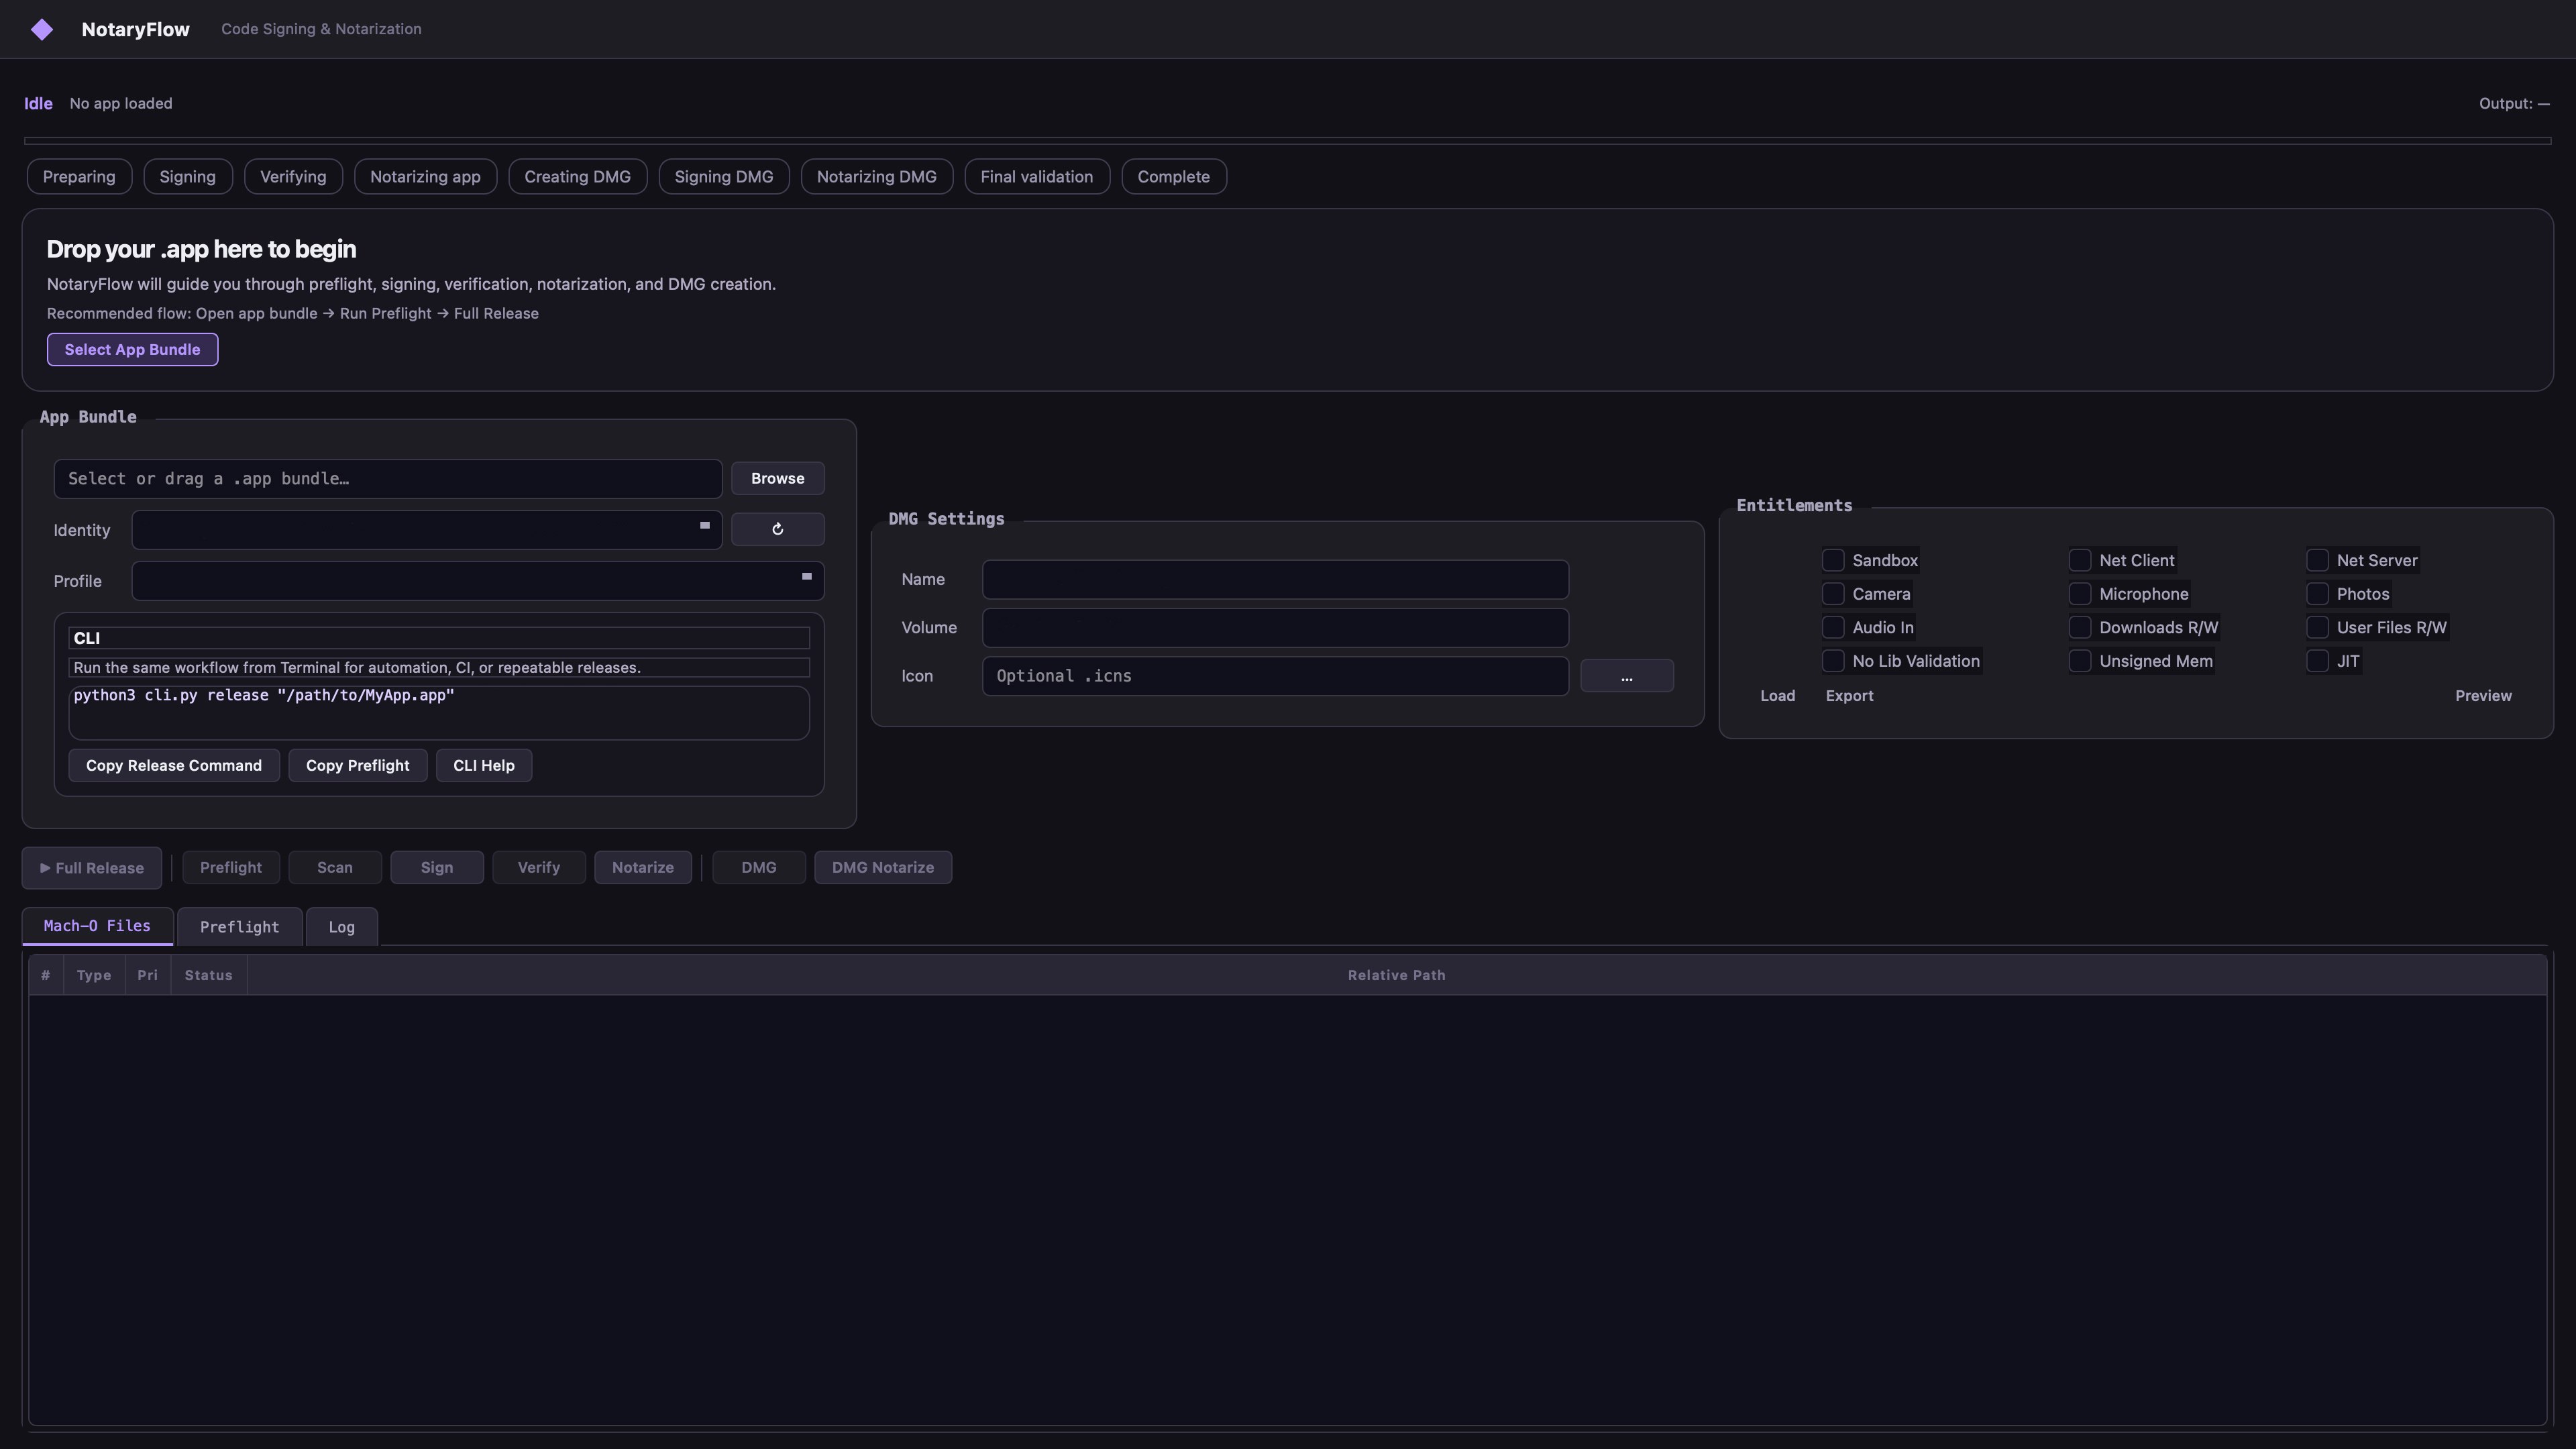This screenshot has height=1449, width=2576.
Task: Toggle the JIT entitlement checkbox
Action: click(x=2317, y=661)
